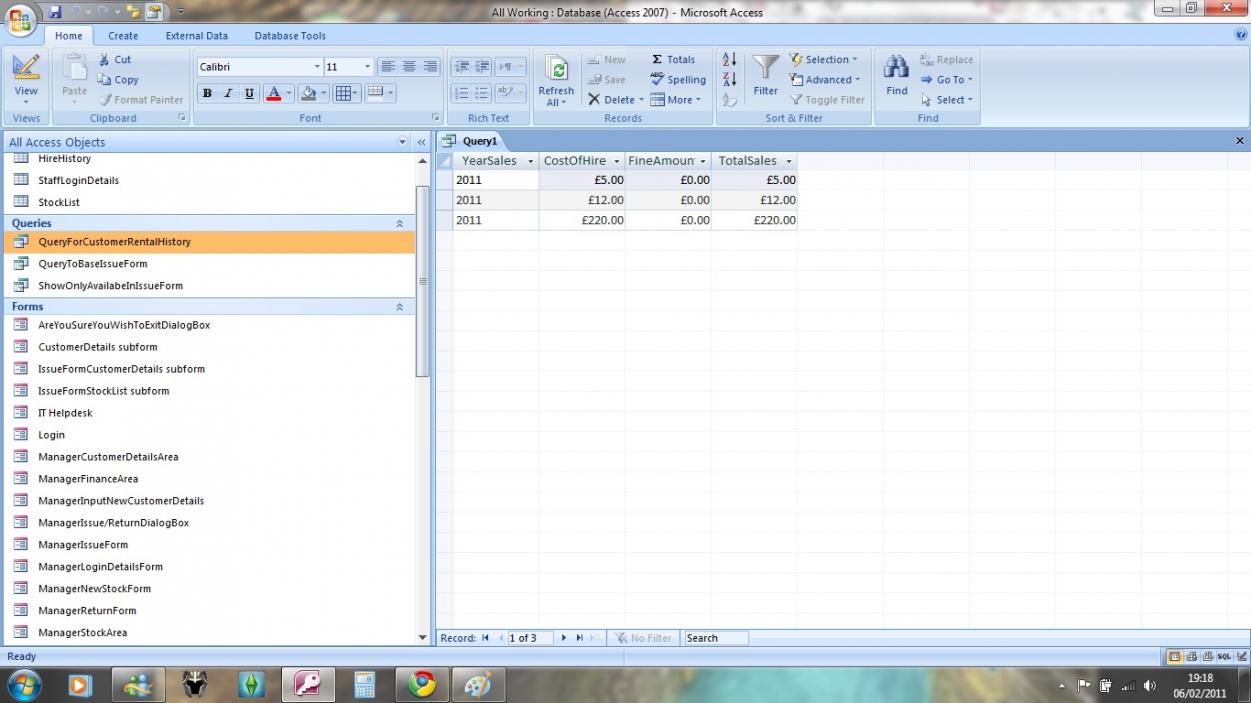Click the current record number field
Screen dimensions: 1251x703
531,638
